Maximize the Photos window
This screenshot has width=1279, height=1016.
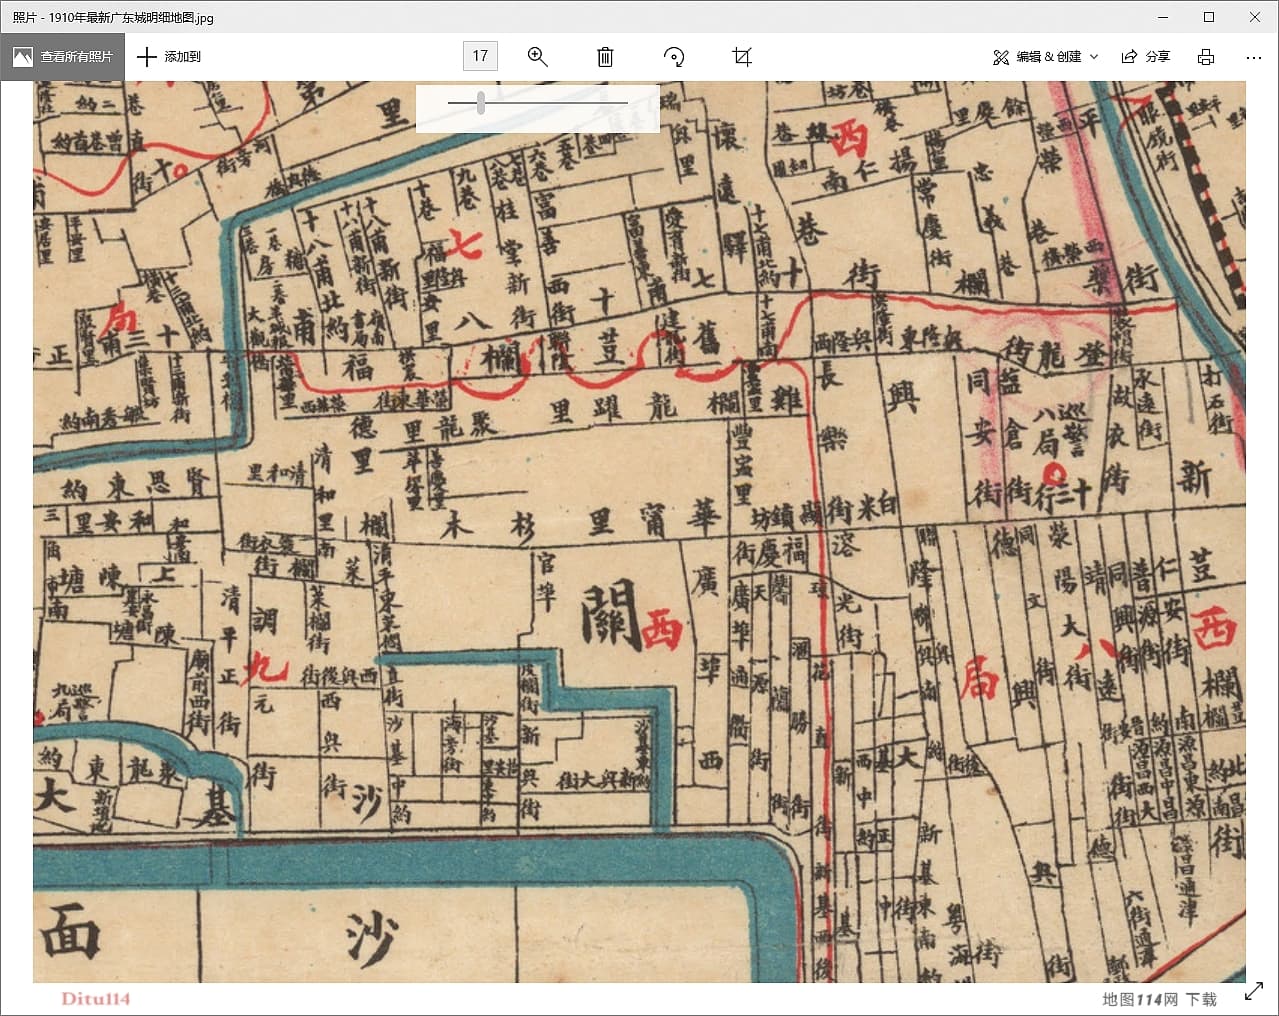coord(1208,17)
